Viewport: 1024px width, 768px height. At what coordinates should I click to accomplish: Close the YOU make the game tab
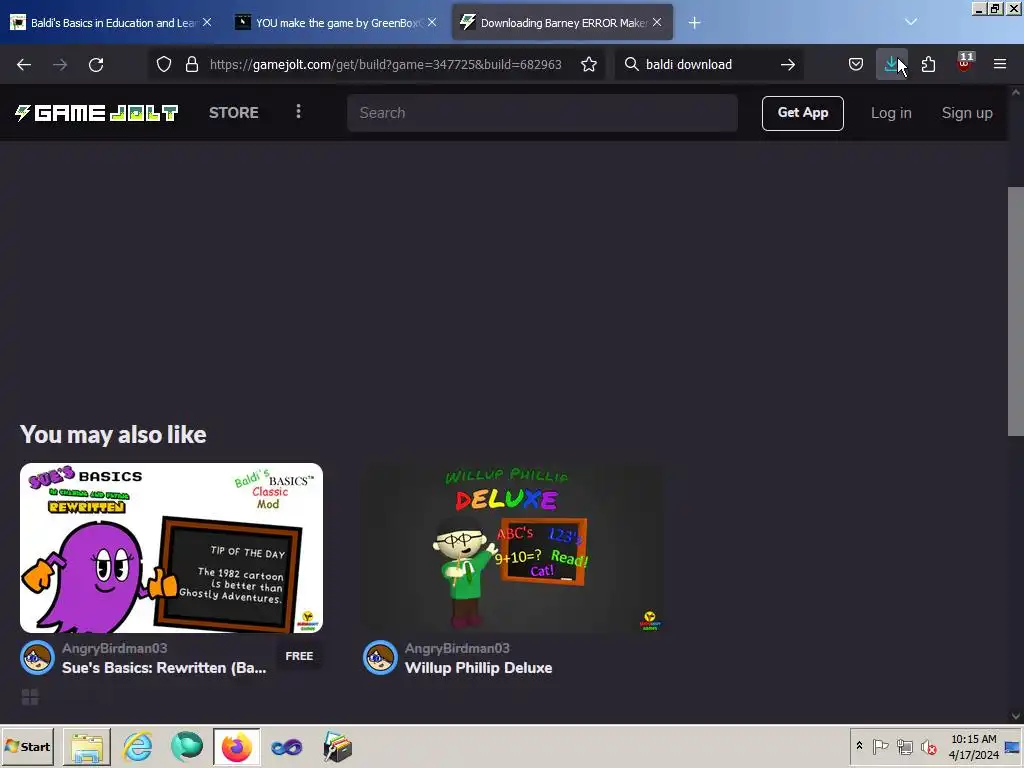pyautogui.click(x=432, y=22)
